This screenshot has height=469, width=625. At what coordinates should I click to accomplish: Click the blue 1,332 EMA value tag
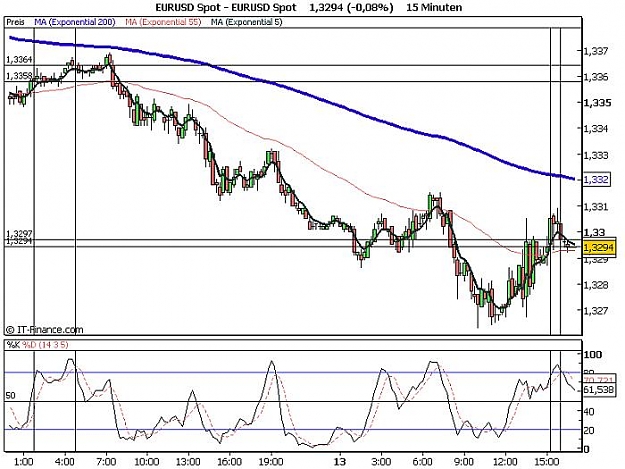click(x=596, y=179)
